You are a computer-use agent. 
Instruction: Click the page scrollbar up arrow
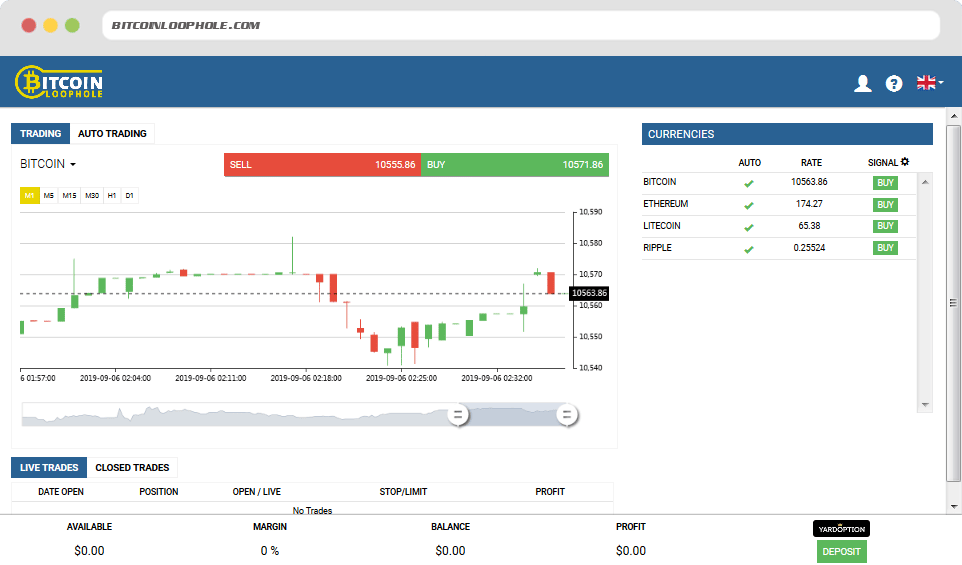tap(953, 115)
